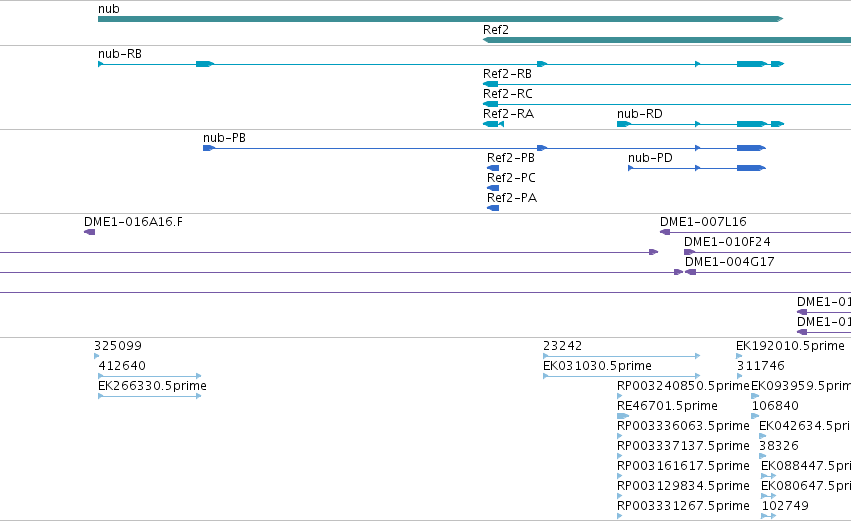This screenshot has width=851, height=521.
Task: Select the DME1-007L16 clone label
Action: (x=703, y=222)
